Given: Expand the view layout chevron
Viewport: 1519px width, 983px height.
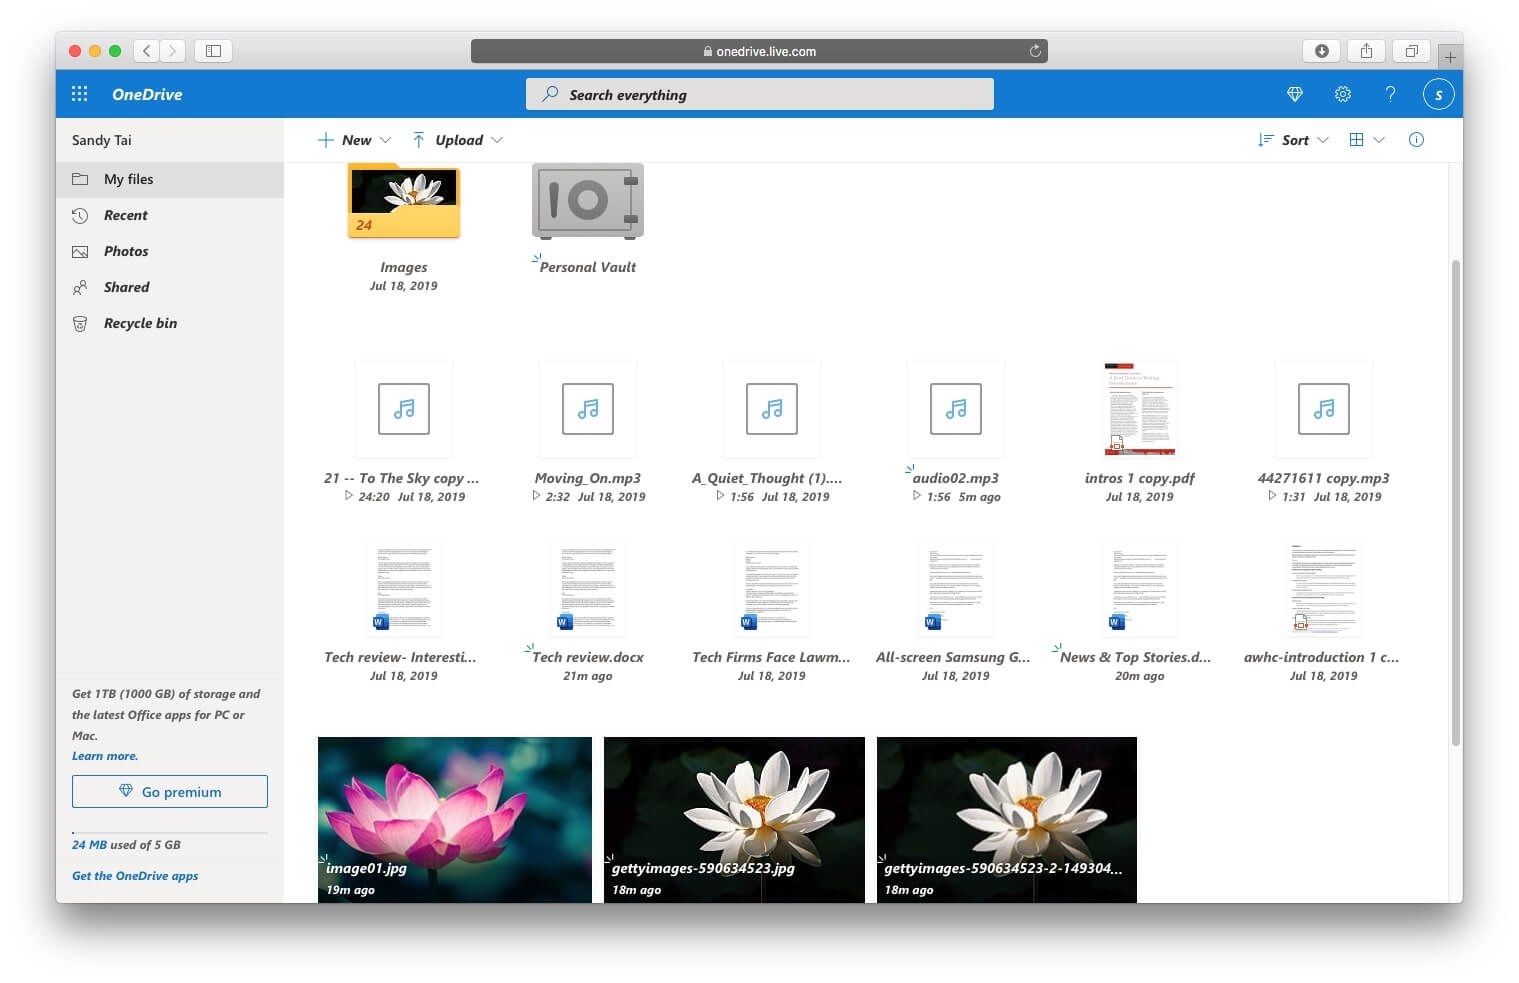Looking at the screenshot, I should pyautogui.click(x=1380, y=140).
